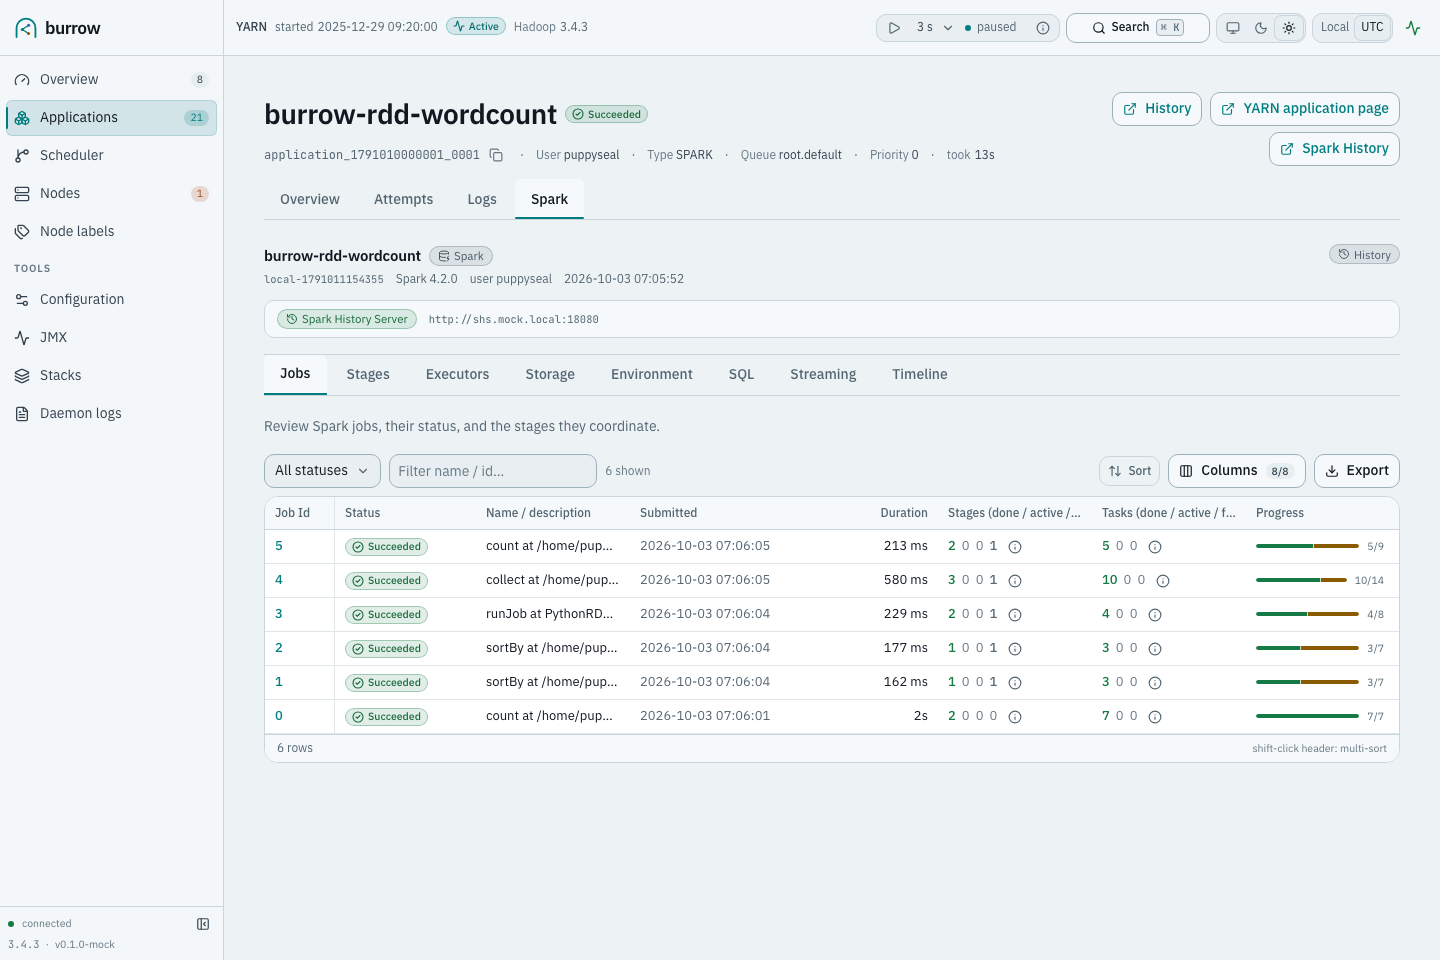1440x960 pixels.
Task: Open refresh interval 3 s dropdown
Action: click(x=934, y=28)
